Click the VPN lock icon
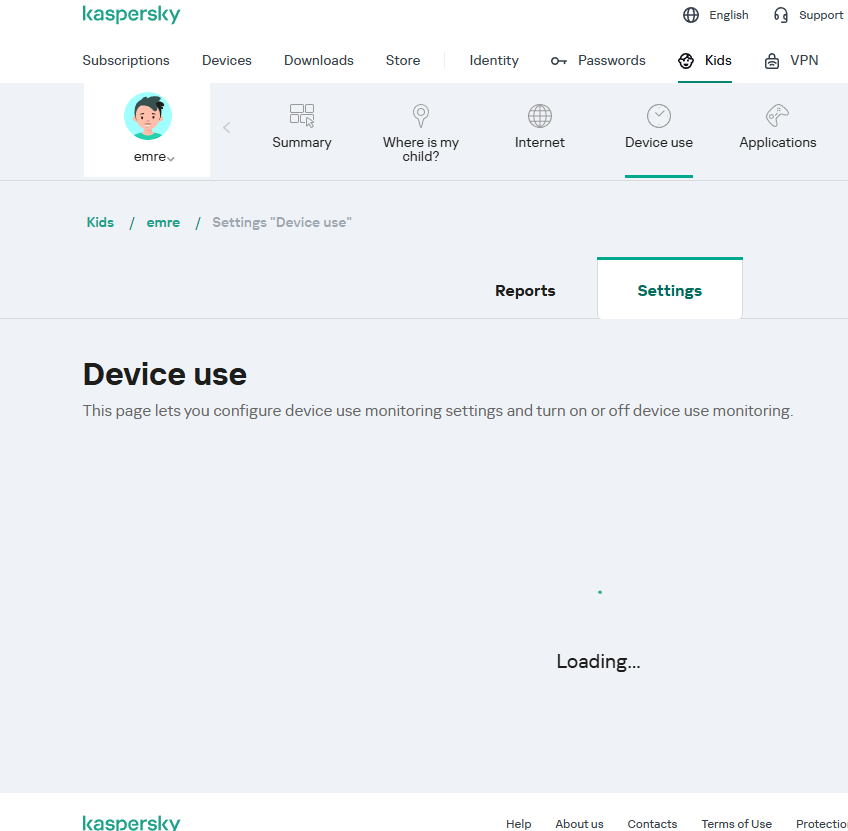Image resolution: width=848 pixels, height=831 pixels. pyautogui.click(x=772, y=61)
